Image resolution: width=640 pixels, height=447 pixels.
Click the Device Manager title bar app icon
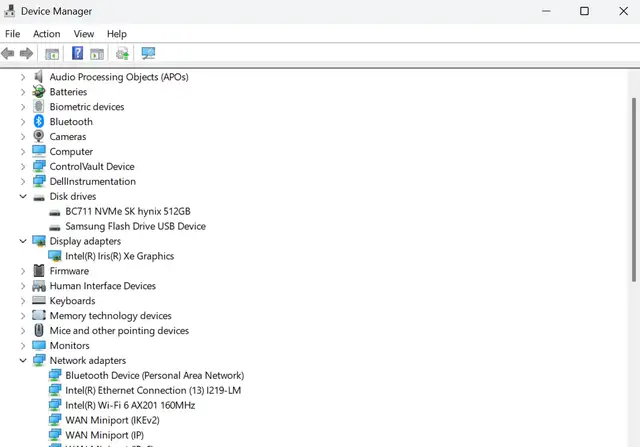click(x=9, y=11)
